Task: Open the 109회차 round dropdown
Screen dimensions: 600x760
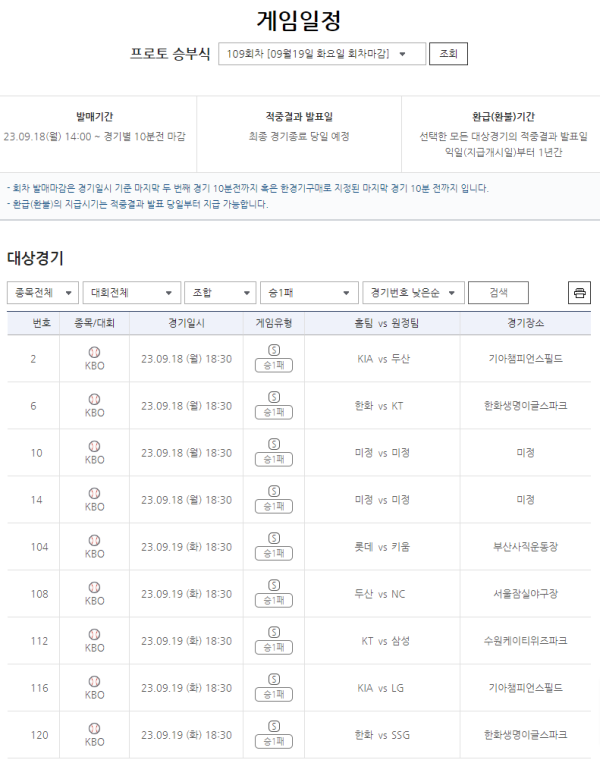Action: (x=322, y=54)
